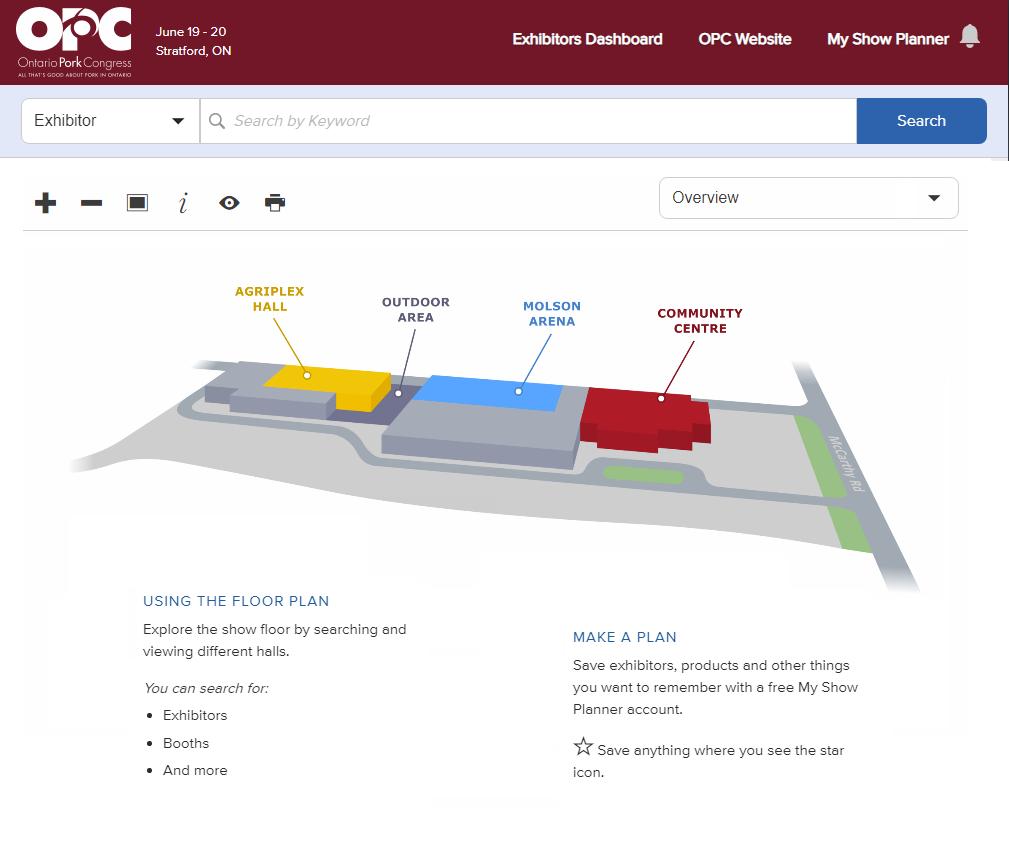
Task: Zoom in with the plus icon
Action: (x=45, y=203)
